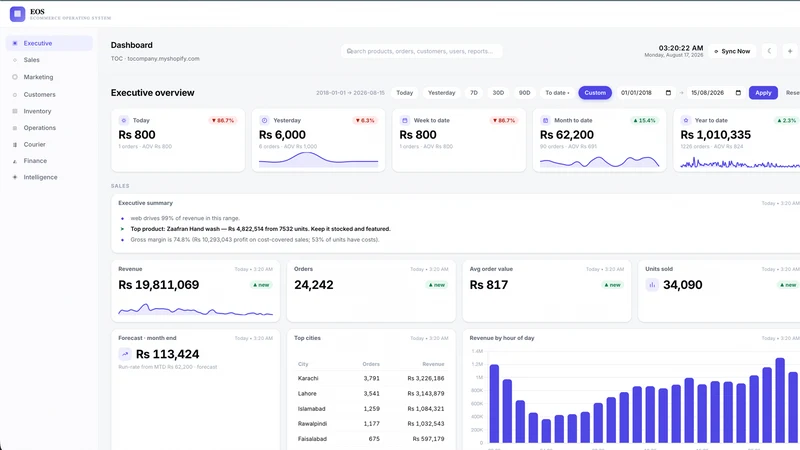Open the Yesterday Rs 6,000 card
The height and width of the screenshot is (450, 800).
tap(318, 140)
